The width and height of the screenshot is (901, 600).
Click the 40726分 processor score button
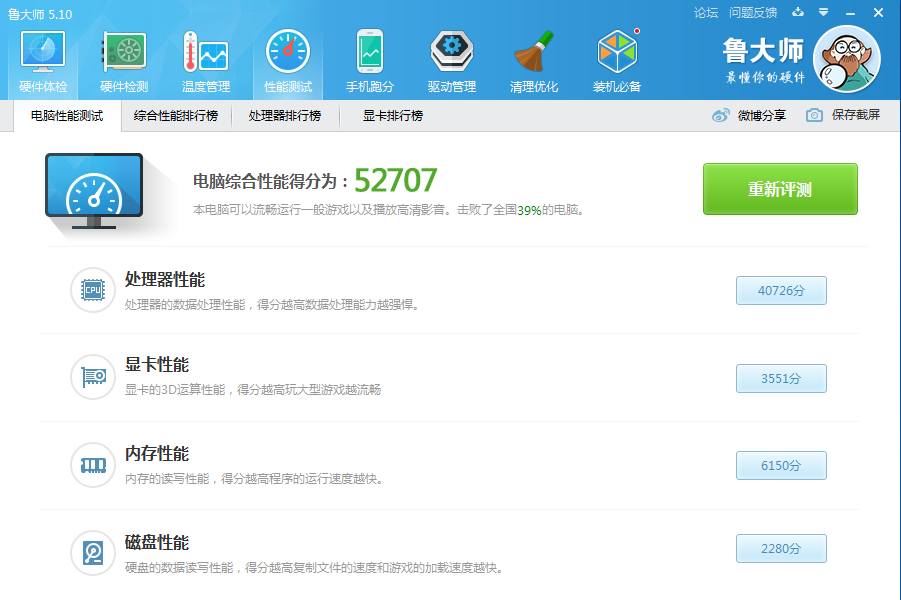(x=781, y=290)
